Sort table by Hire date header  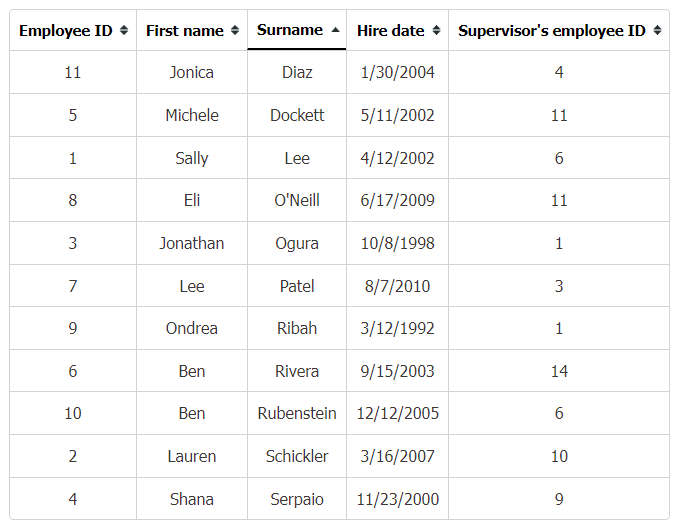[x=398, y=30]
